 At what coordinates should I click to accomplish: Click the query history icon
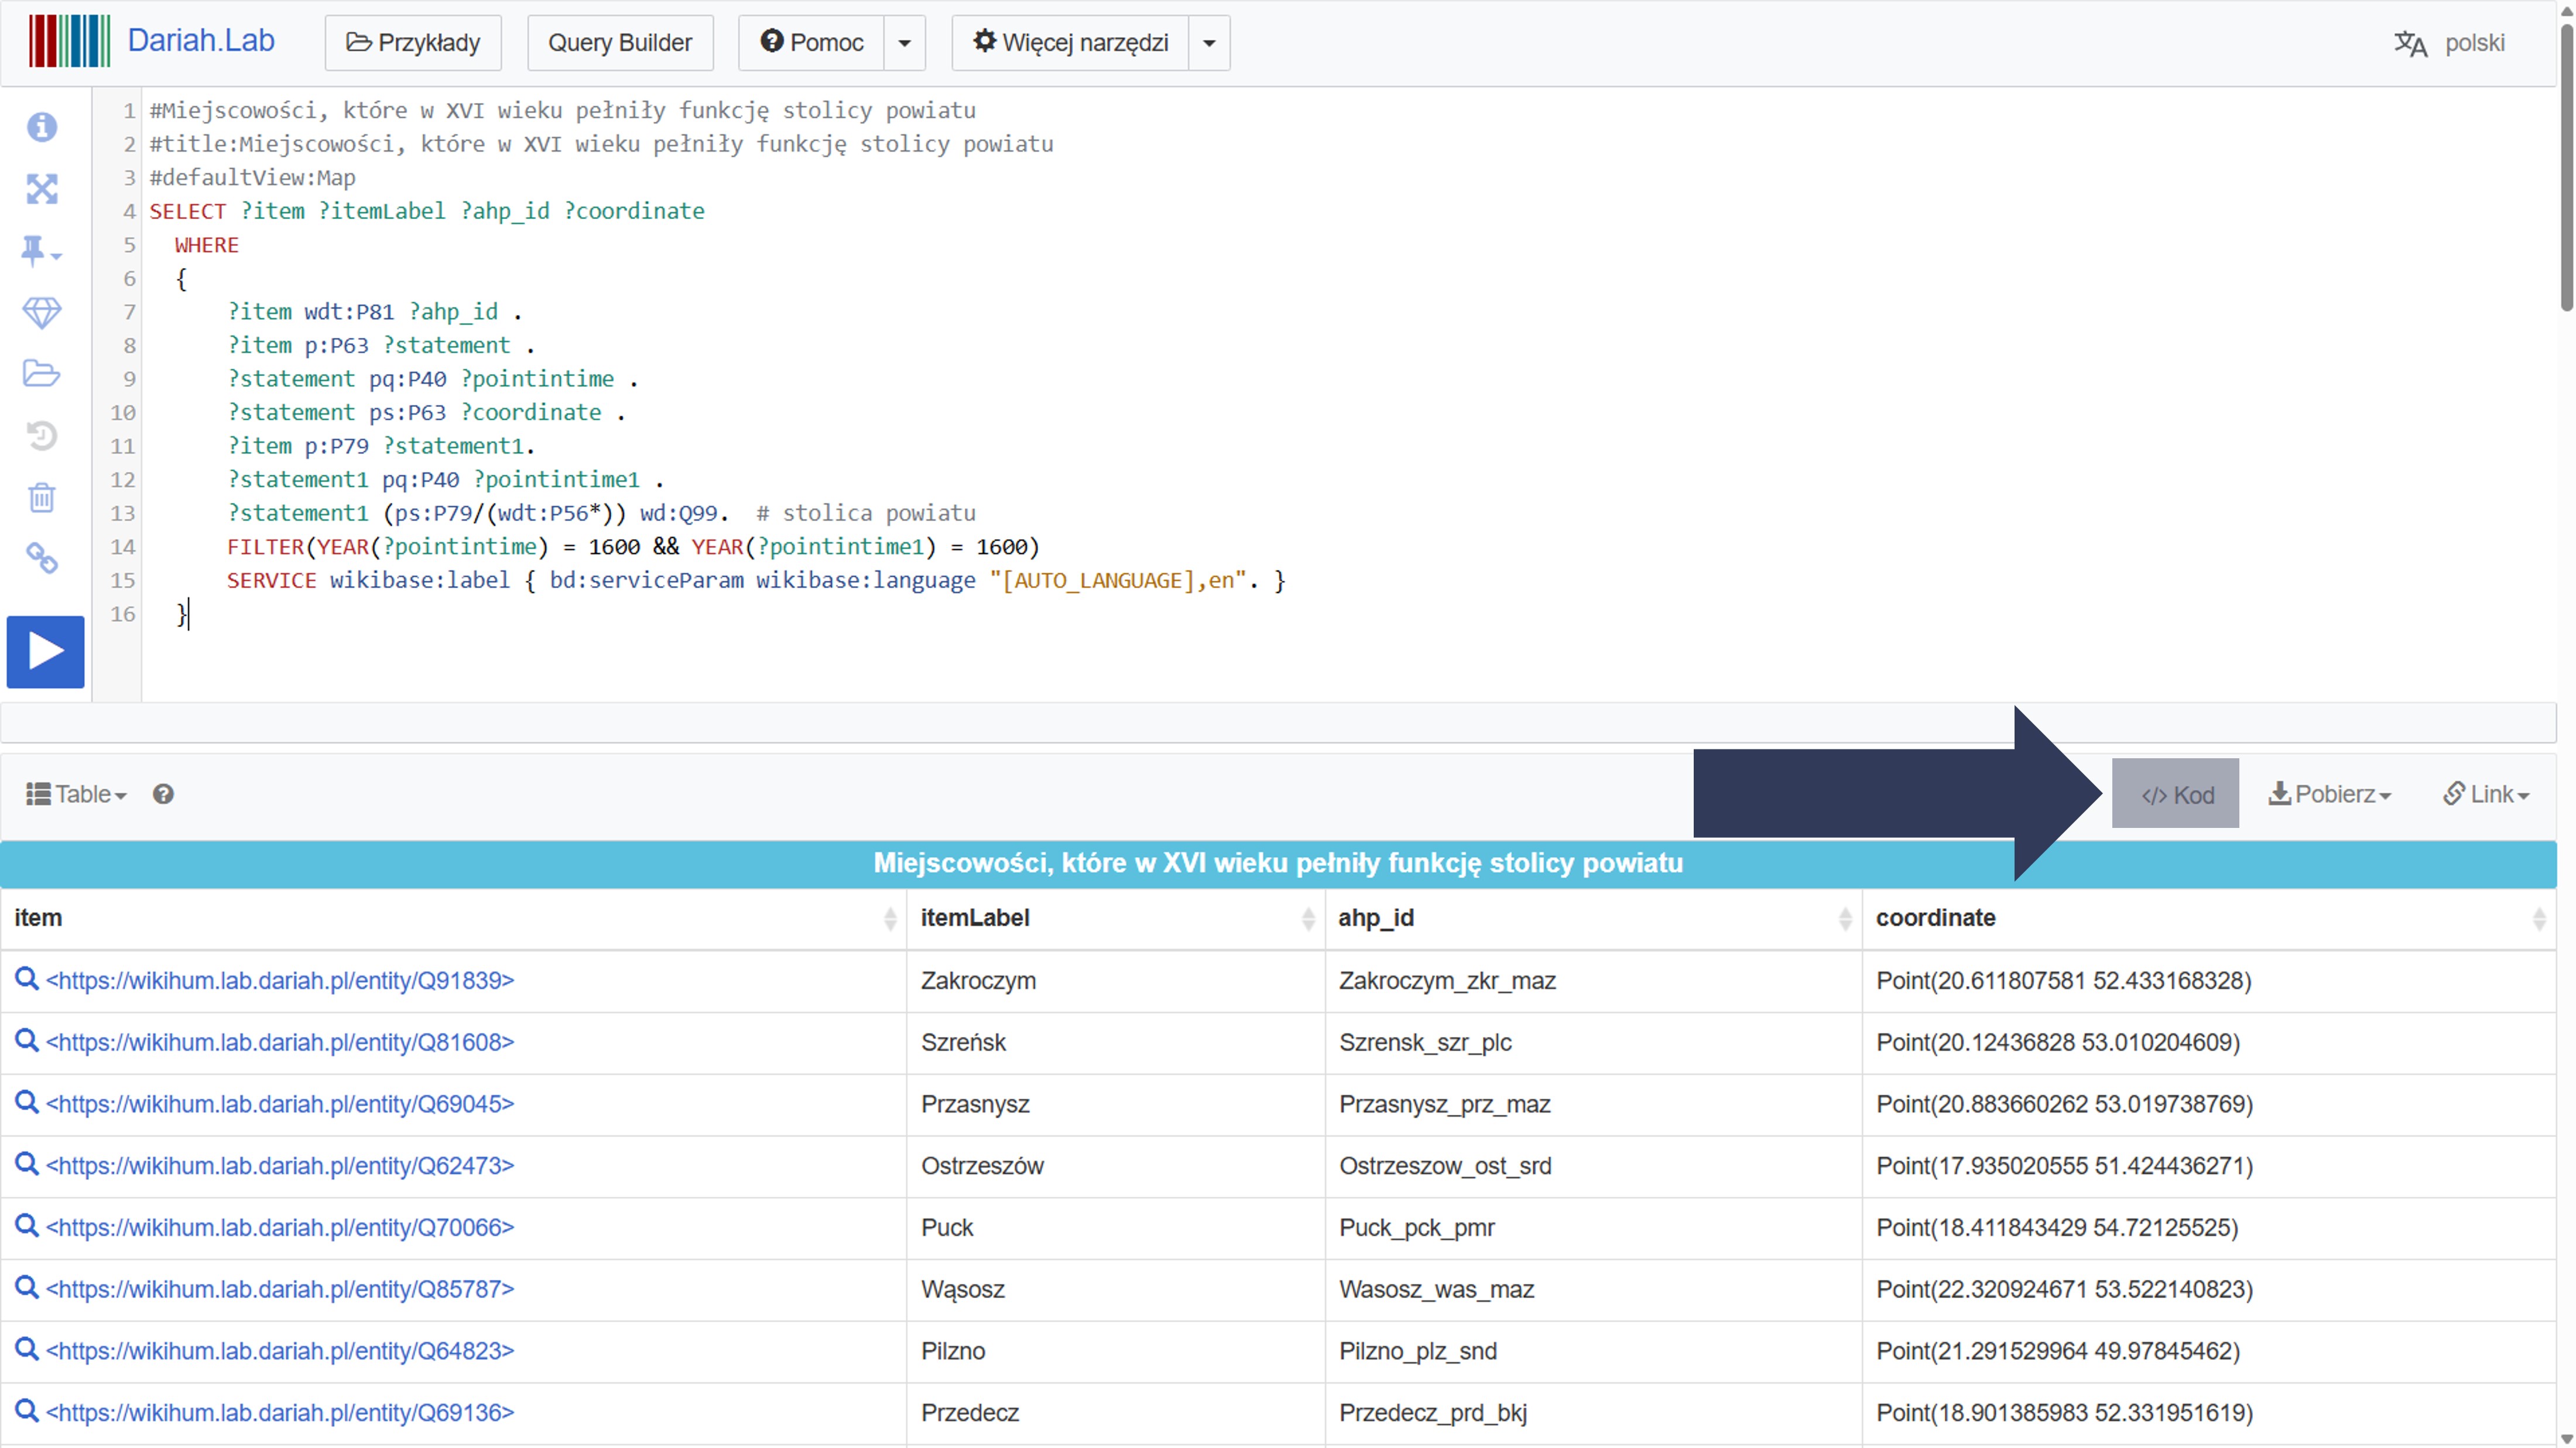[x=42, y=435]
